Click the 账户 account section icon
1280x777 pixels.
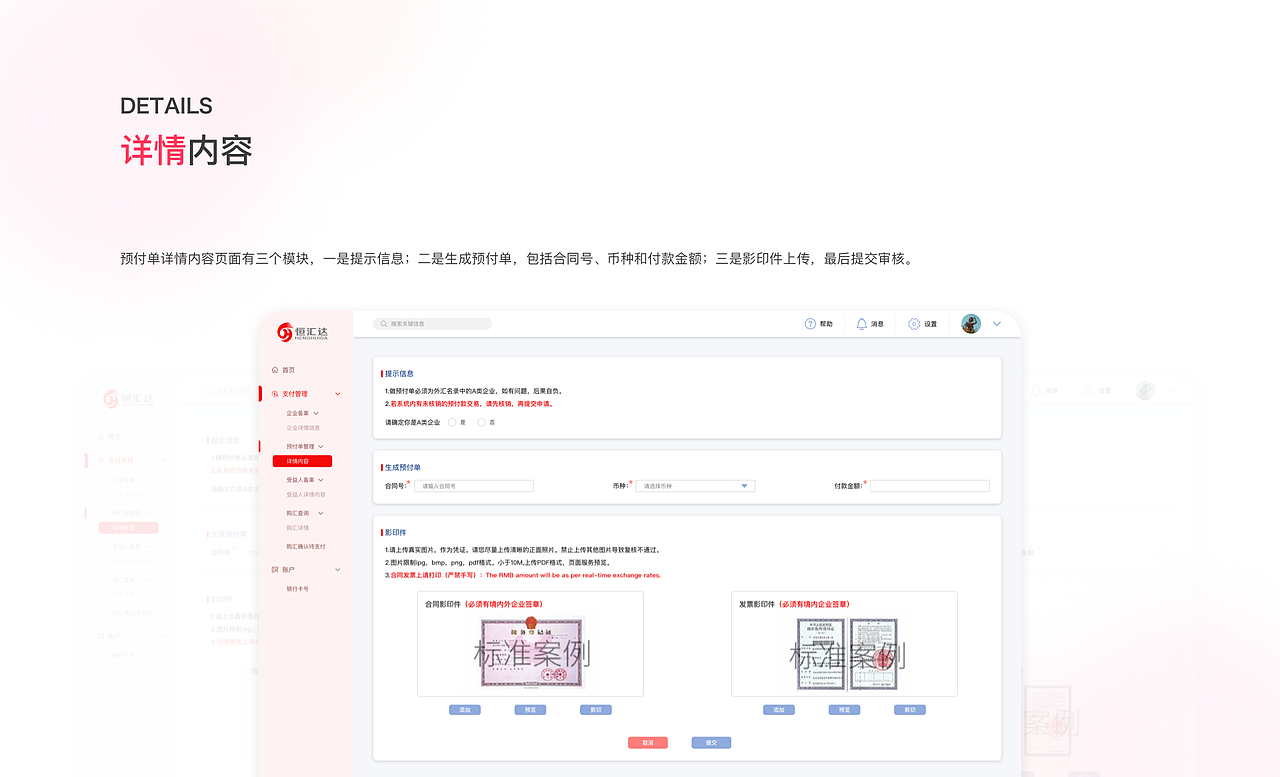[x=274, y=568]
